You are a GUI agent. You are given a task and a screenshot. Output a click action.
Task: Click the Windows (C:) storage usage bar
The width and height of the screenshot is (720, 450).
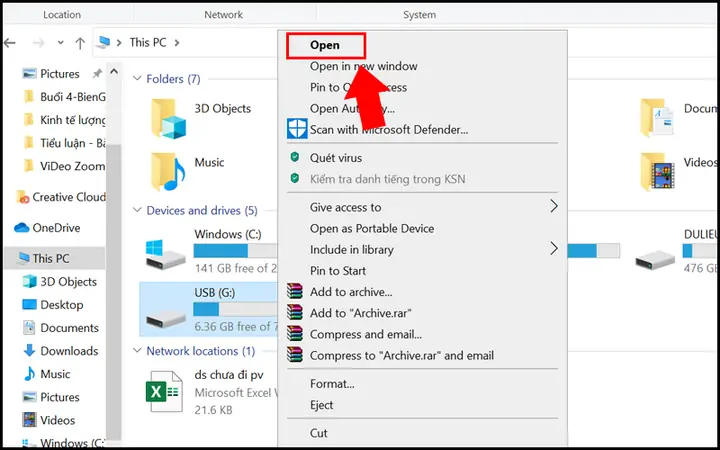(235, 251)
